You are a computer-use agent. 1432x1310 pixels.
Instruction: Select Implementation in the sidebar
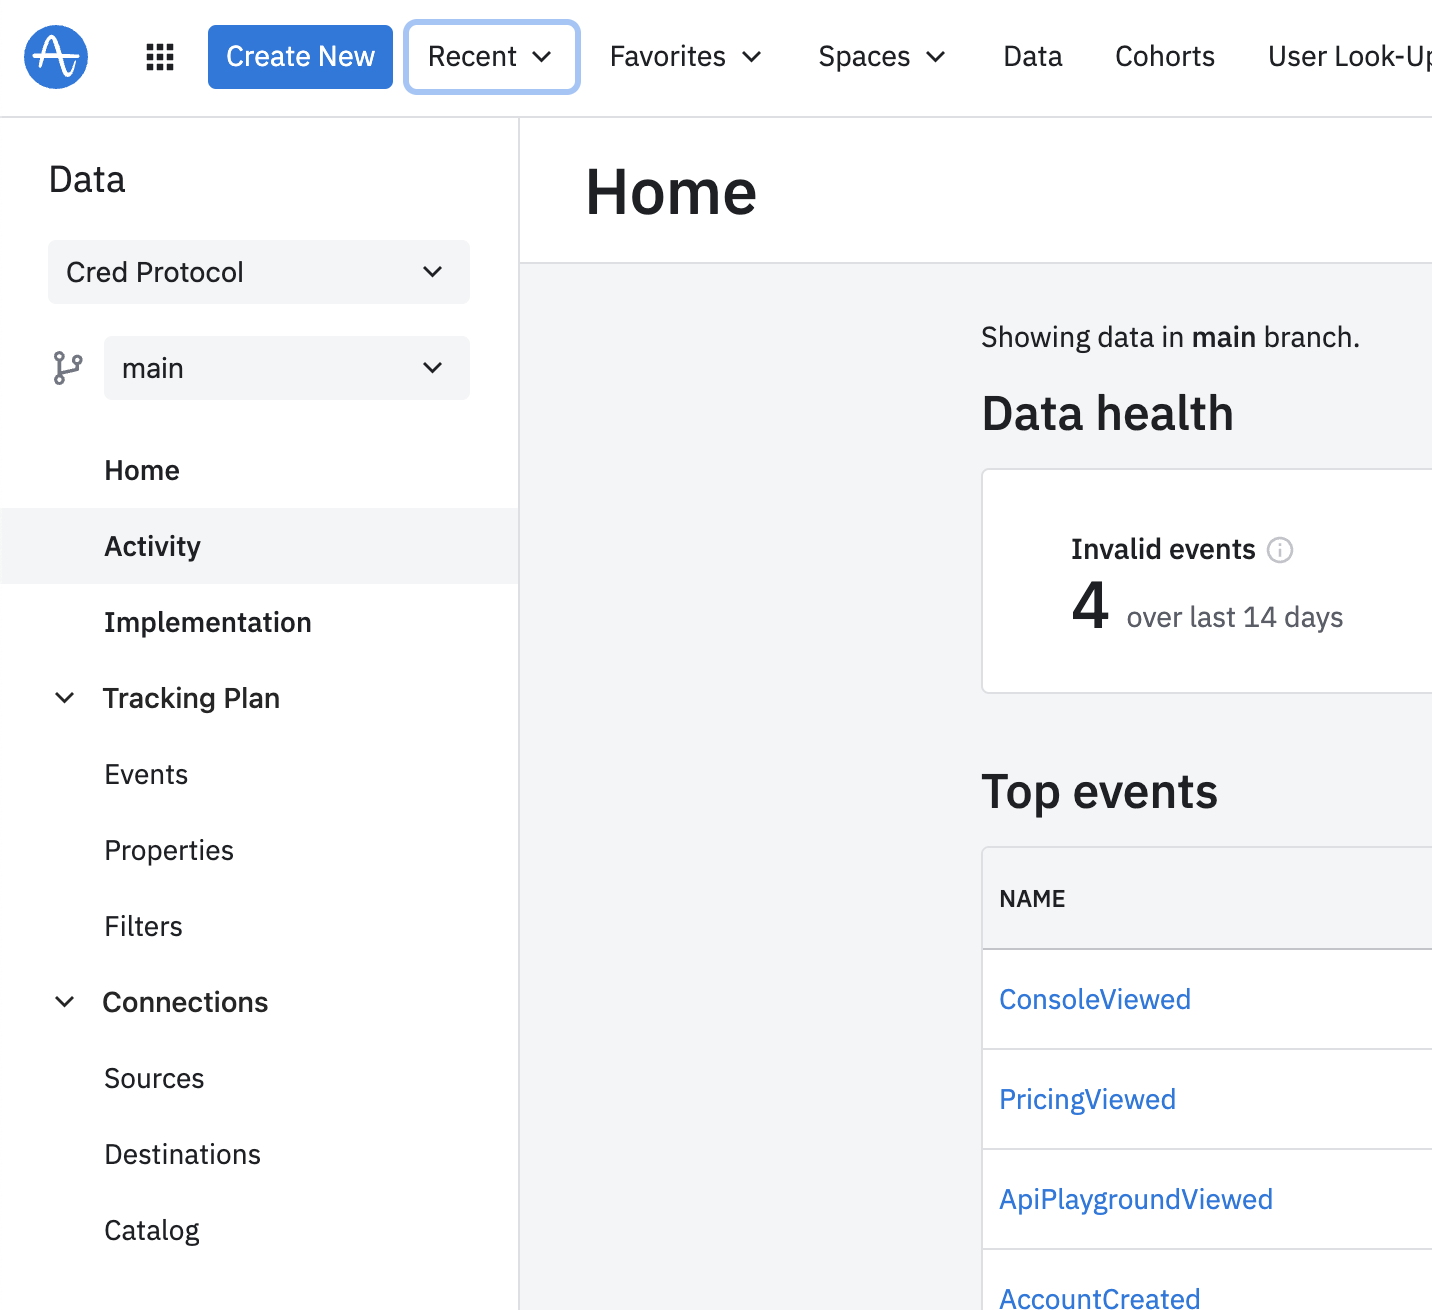click(x=259, y=622)
